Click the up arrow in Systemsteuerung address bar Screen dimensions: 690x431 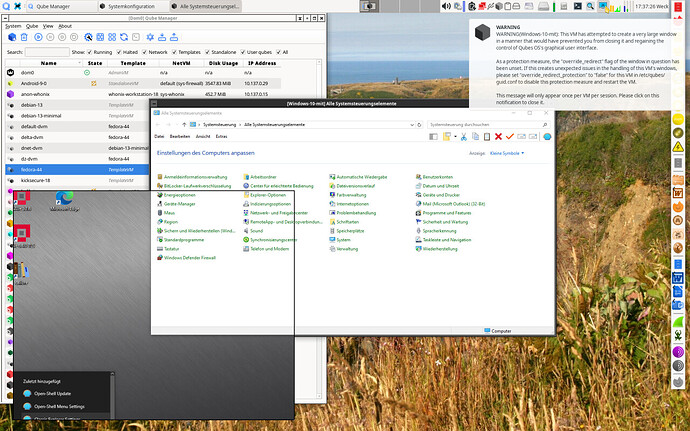[x=184, y=125]
